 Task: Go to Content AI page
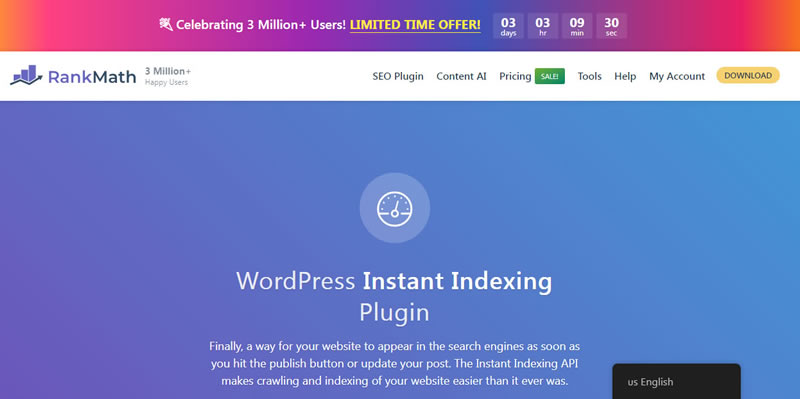coord(461,76)
